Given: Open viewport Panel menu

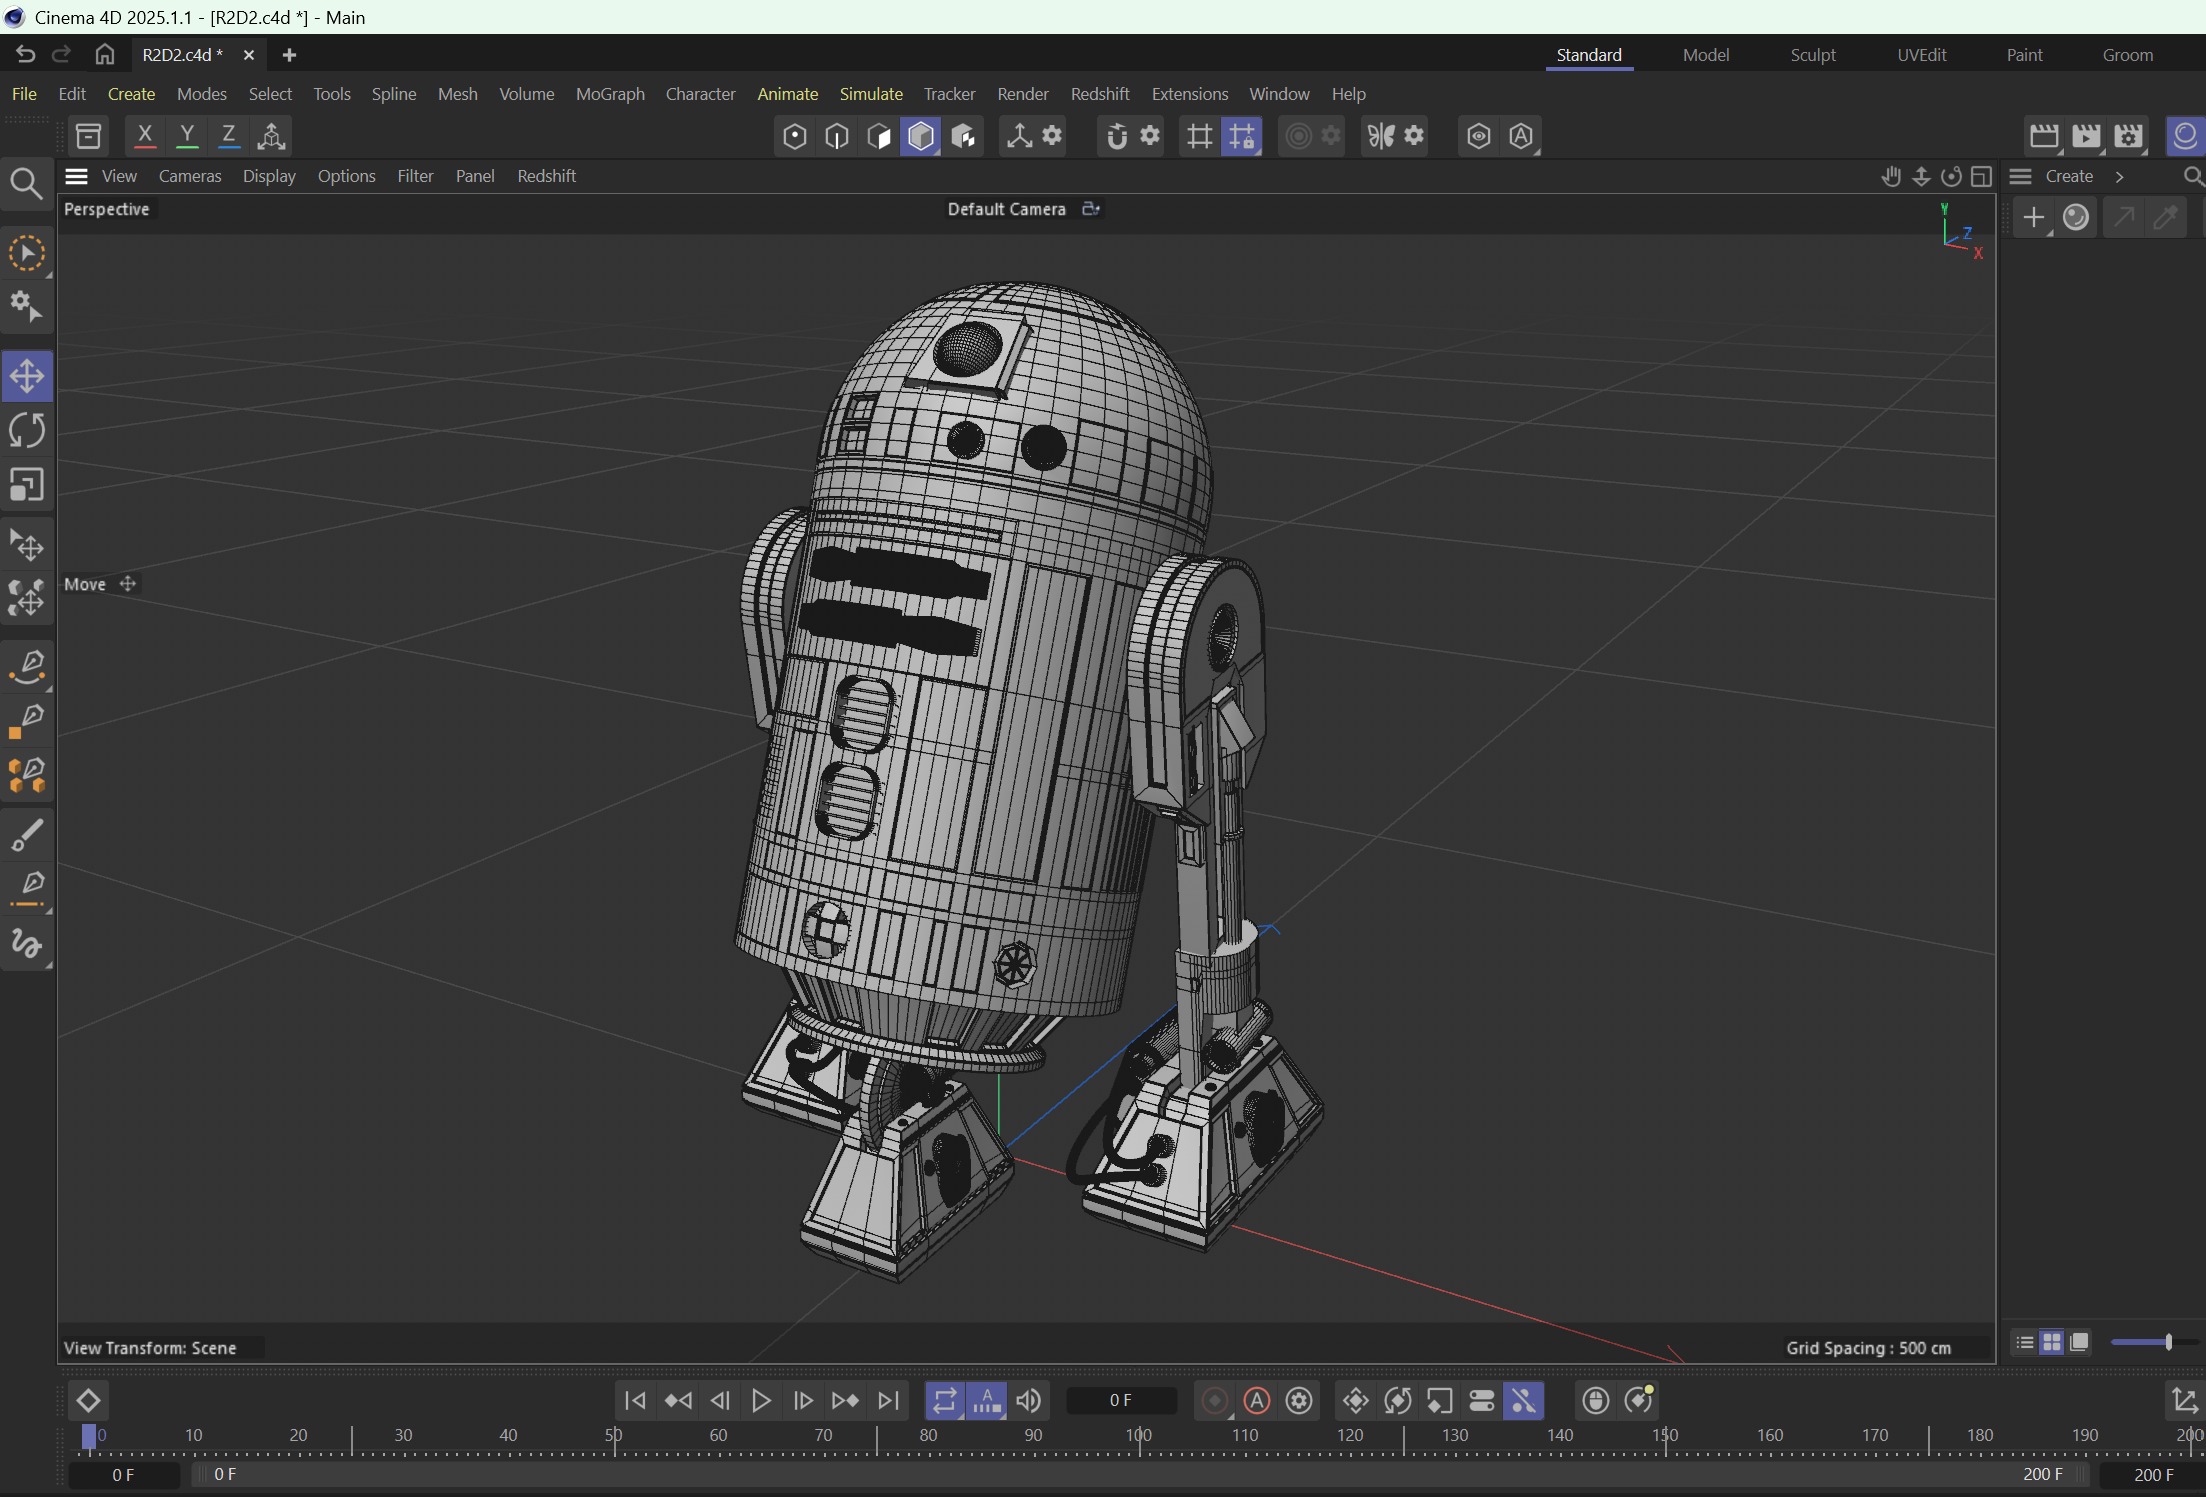Looking at the screenshot, I should [475, 176].
